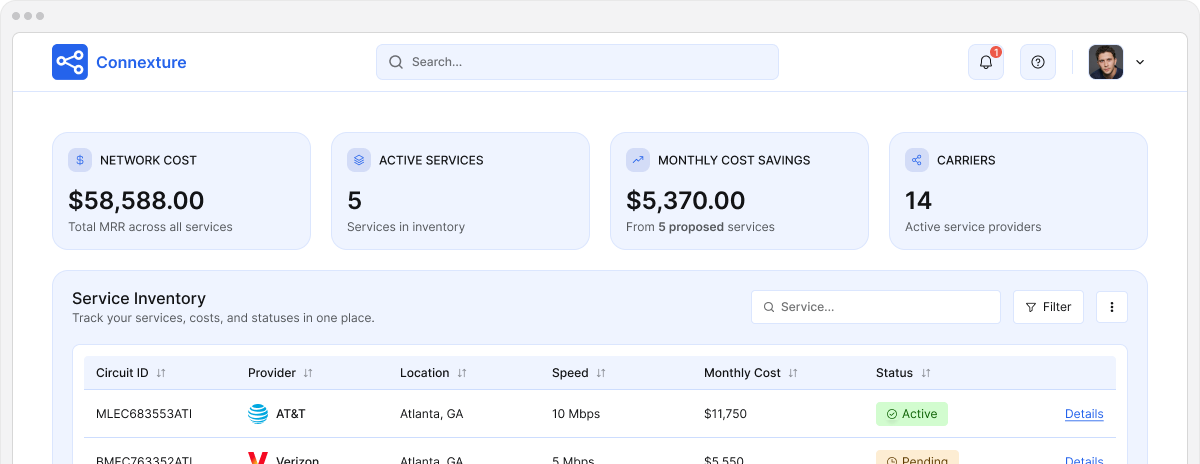Click the dollar icon on Network Cost card
The width and height of the screenshot is (1200, 464).
tap(80, 160)
